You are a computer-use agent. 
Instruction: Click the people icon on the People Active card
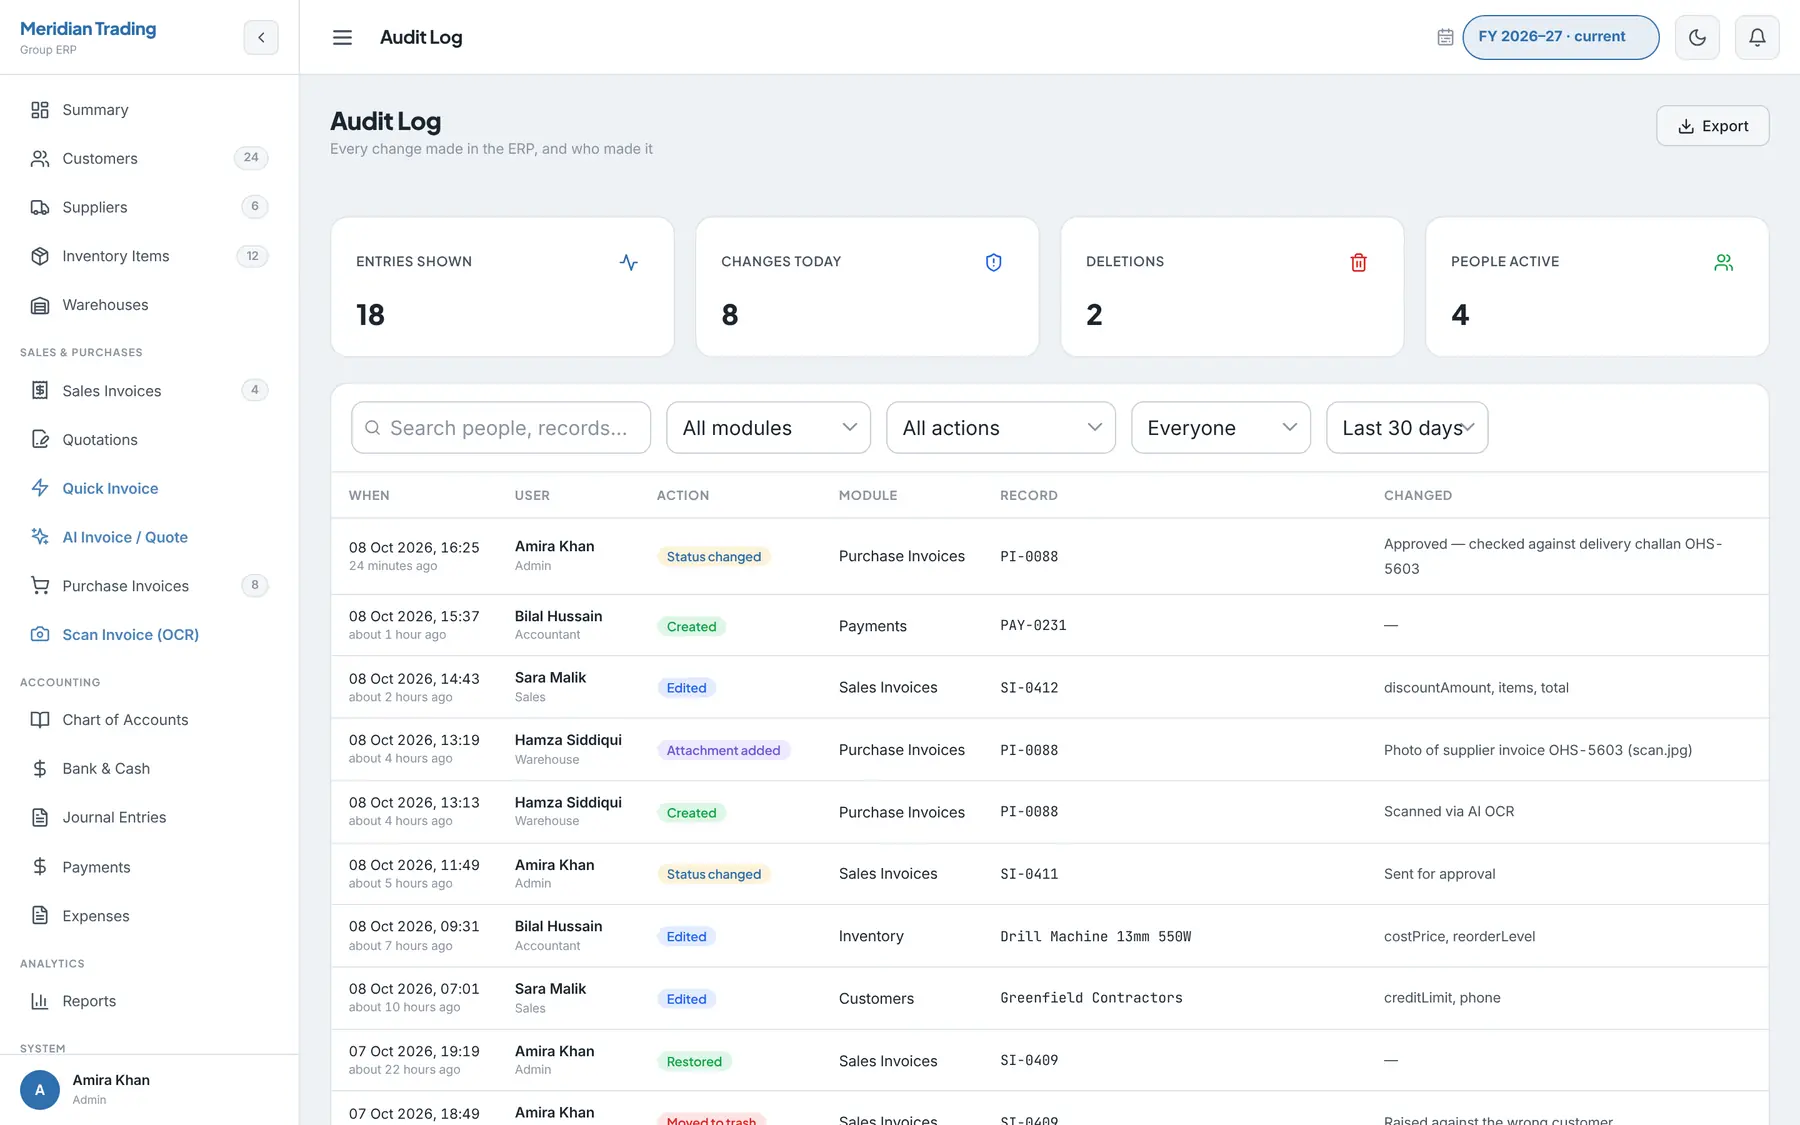click(1723, 262)
